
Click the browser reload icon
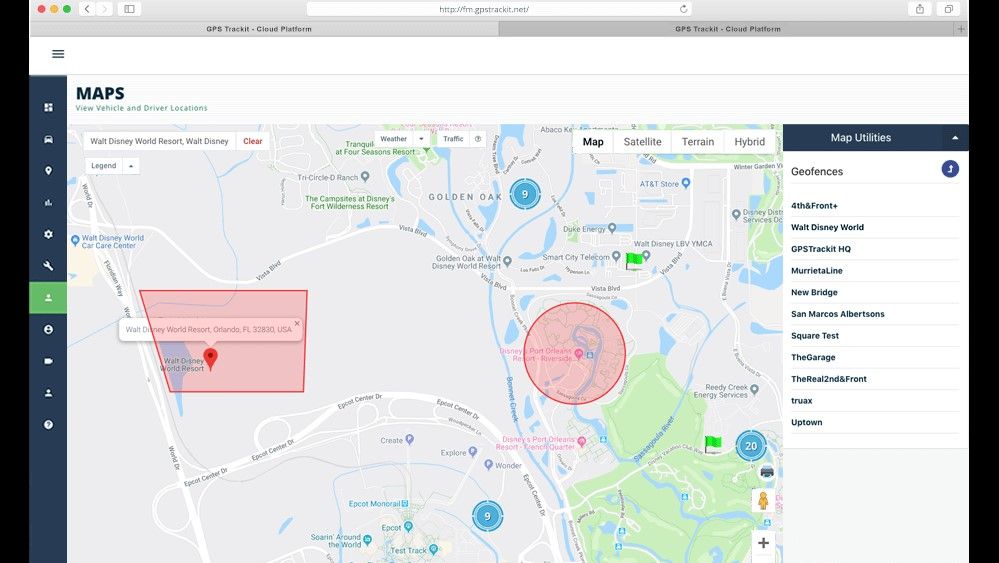[684, 9]
